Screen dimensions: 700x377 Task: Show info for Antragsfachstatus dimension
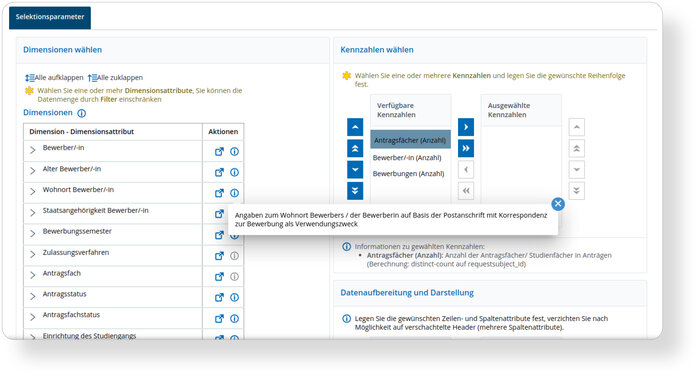click(x=234, y=318)
